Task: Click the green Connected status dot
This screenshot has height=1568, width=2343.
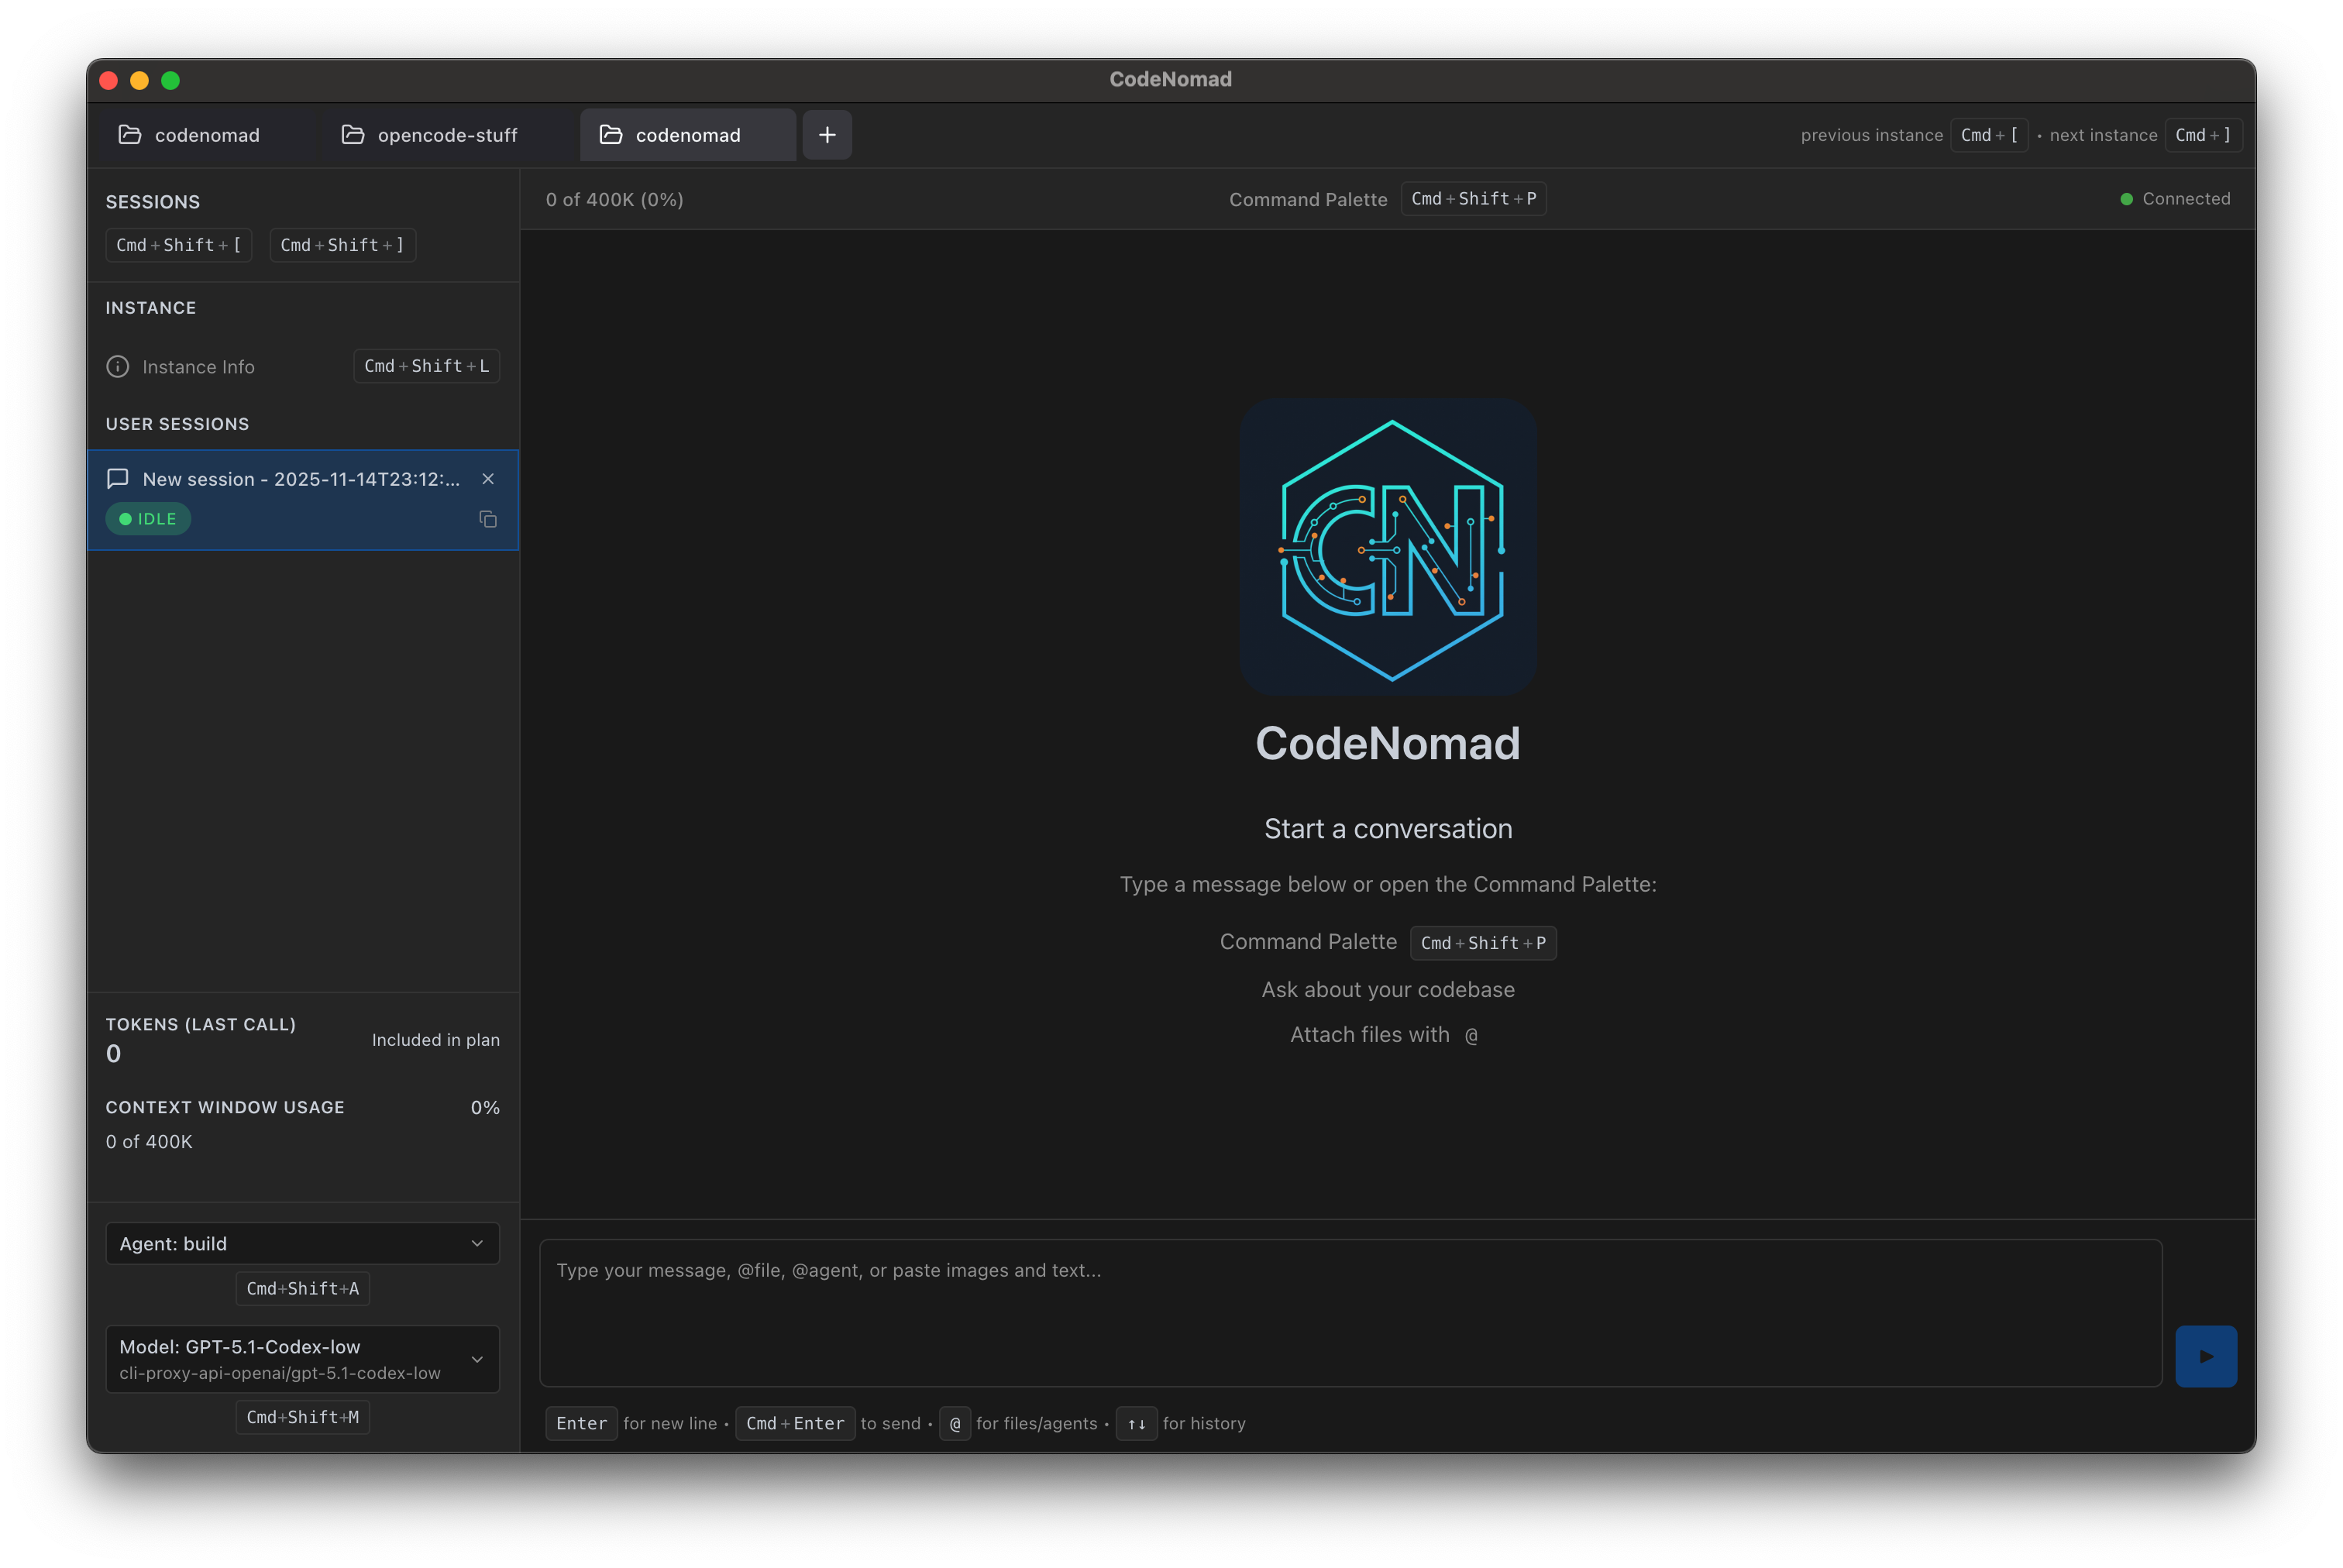Action: point(2126,199)
